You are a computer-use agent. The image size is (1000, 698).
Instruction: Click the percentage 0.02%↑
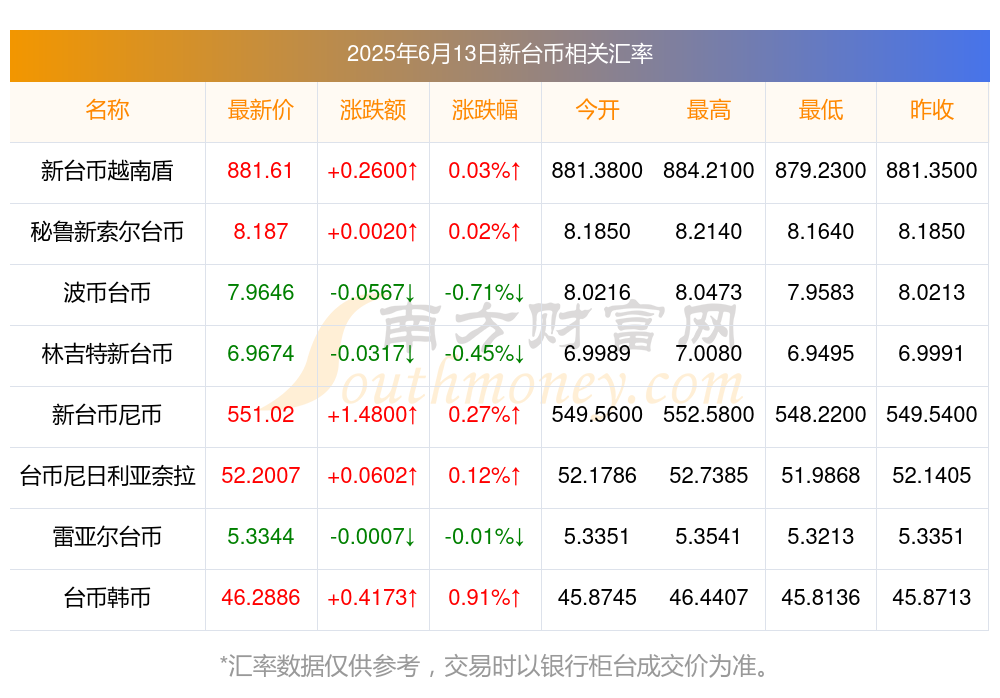click(x=485, y=231)
